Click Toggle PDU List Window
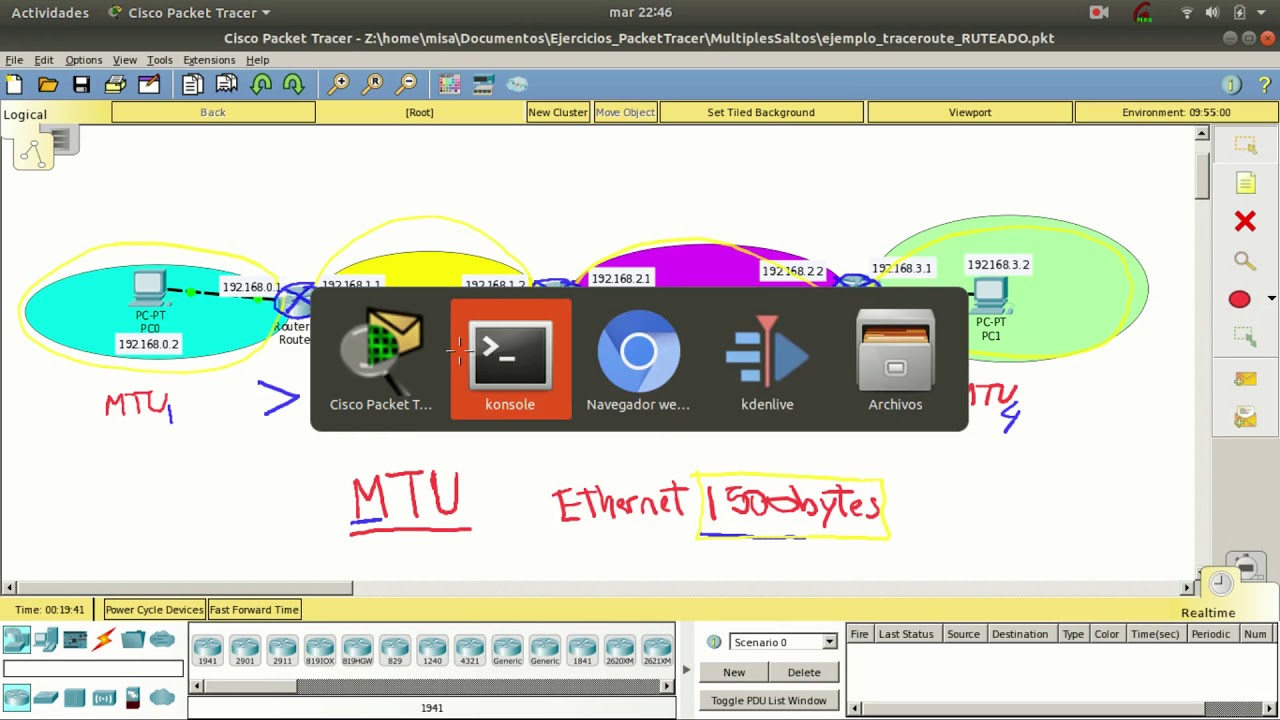Viewport: 1280px width, 720px height. [768, 701]
